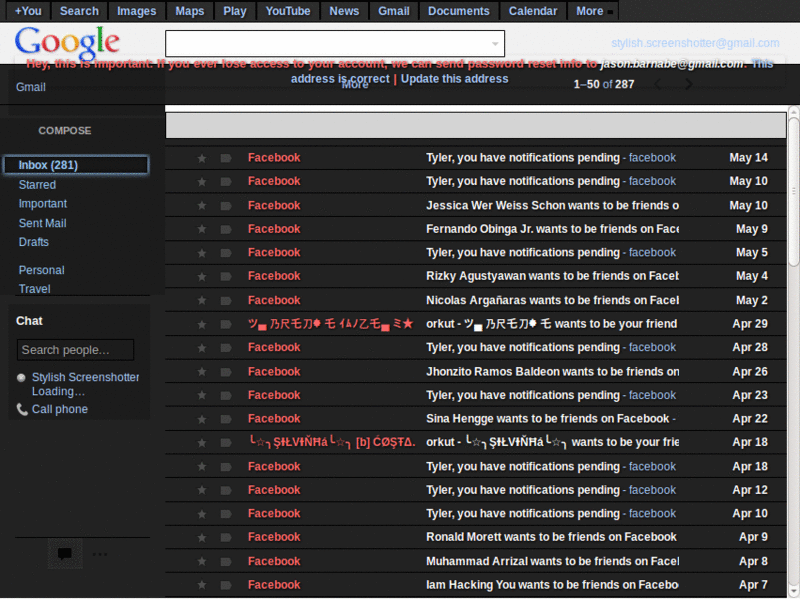Viewport: 800px width, 599px height.
Task: Star the Facebook email dated Apr 23
Action: (x=202, y=395)
